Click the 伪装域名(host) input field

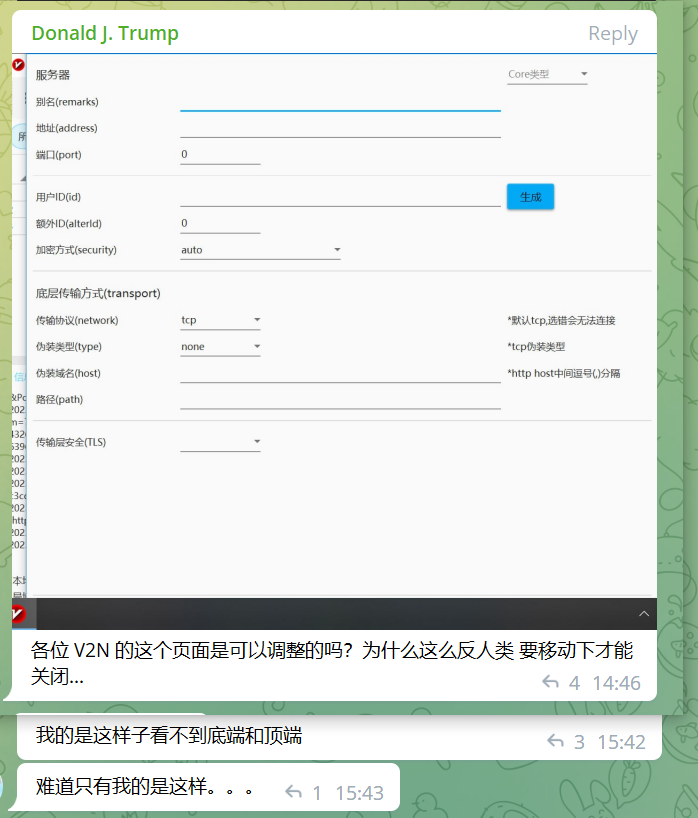[x=340, y=373]
